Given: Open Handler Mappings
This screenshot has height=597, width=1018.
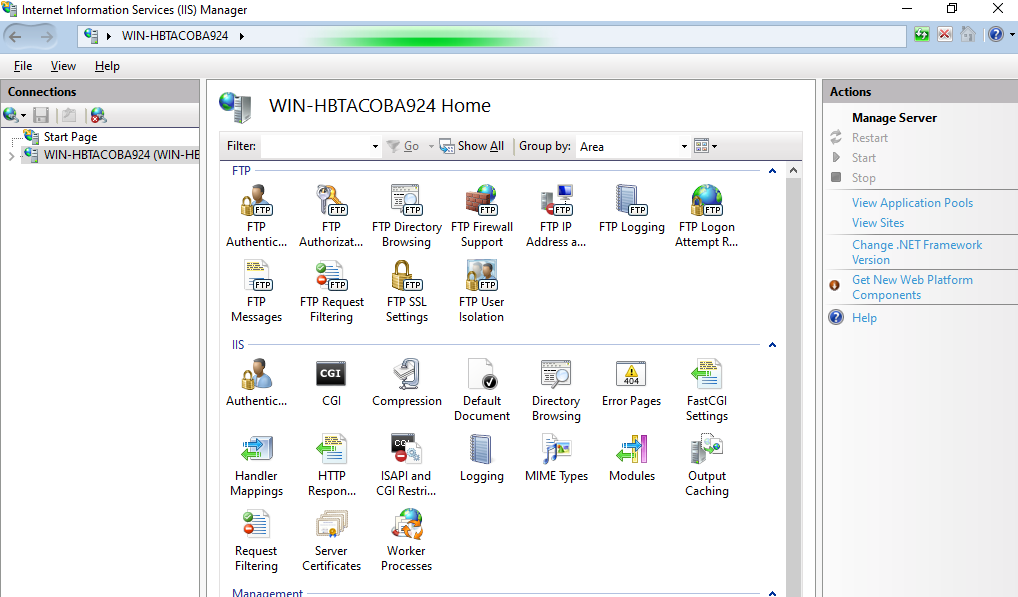Looking at the screenshot, I should click(256, 465).
